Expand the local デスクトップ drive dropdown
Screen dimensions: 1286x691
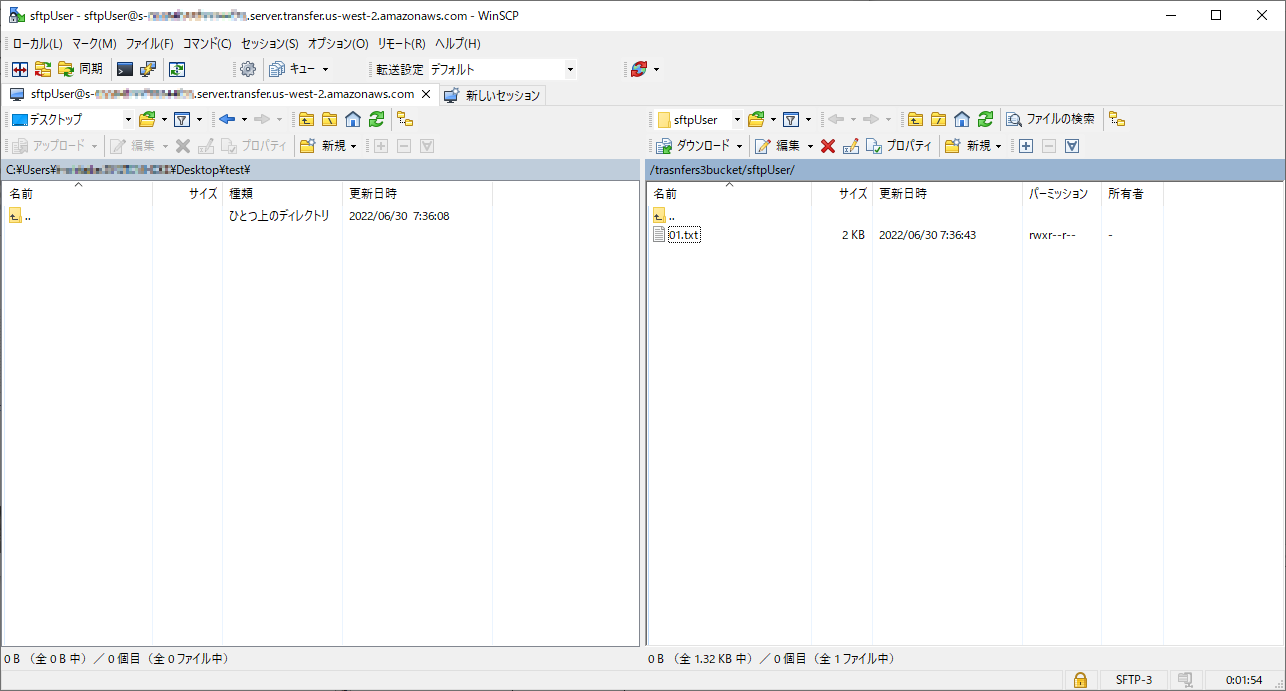click(x=127, y=119)
